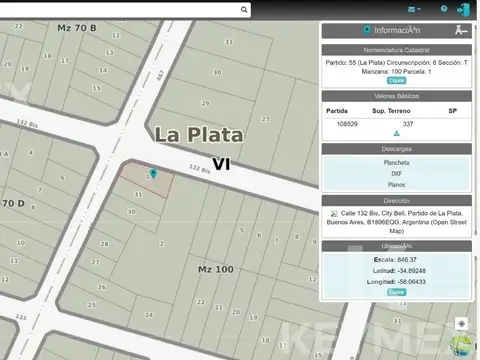Click the Partida column header

(337, 111)
